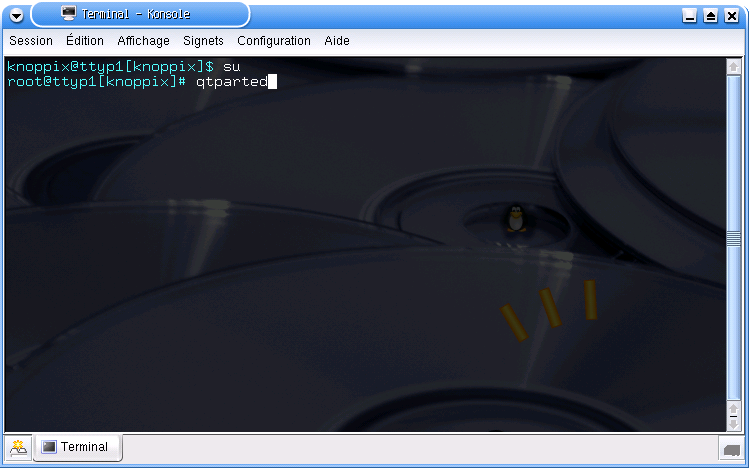Close the Konsole window
Image resolution: width=749 pixels, height=468 pixels.
(731, 16)
